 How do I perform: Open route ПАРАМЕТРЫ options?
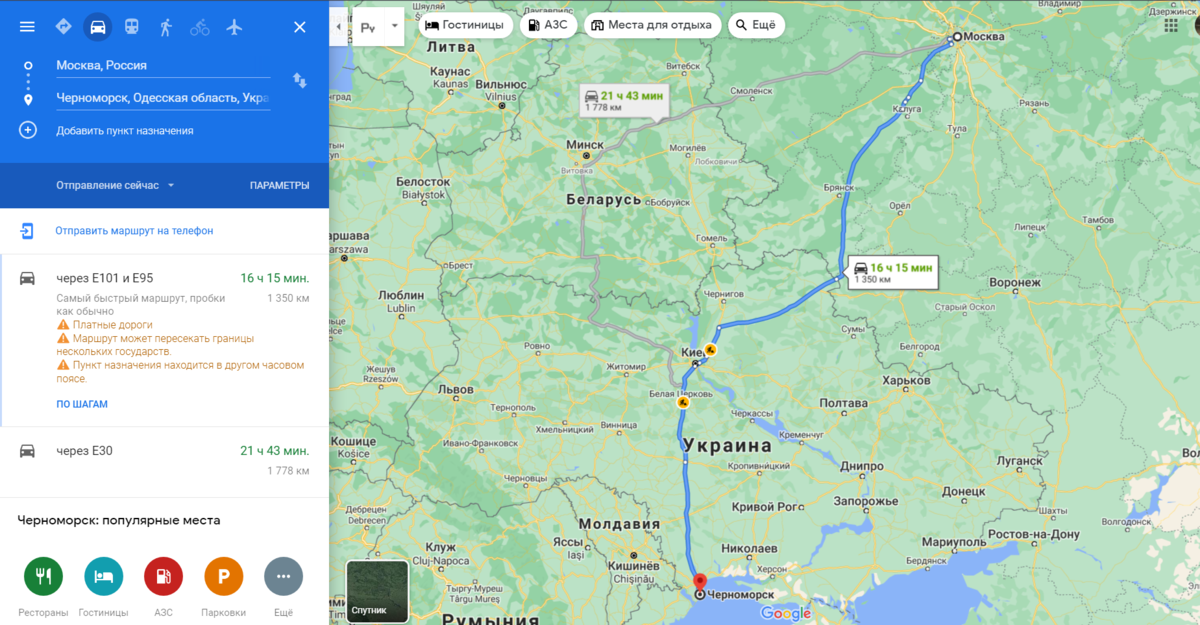pos(279,186)
